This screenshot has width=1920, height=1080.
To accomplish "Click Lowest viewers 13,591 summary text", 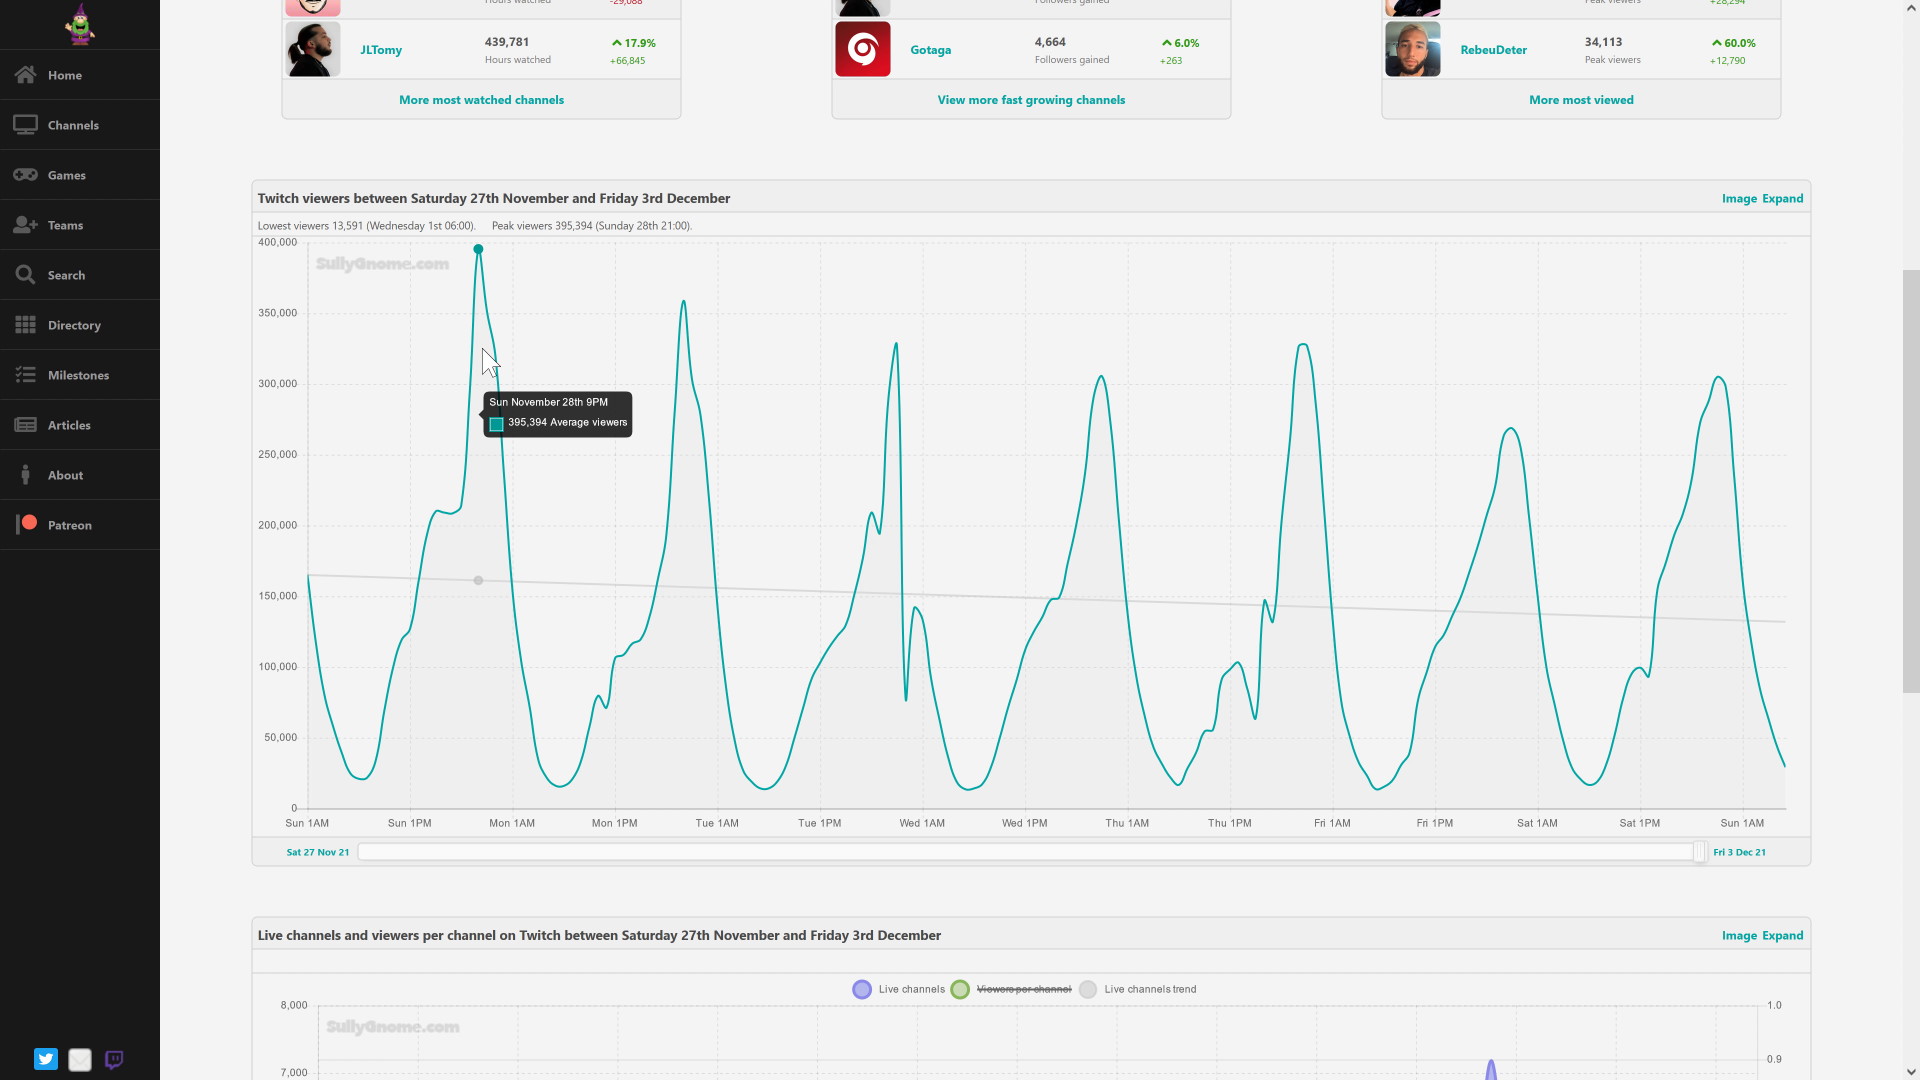I will (x=367, y=226).
